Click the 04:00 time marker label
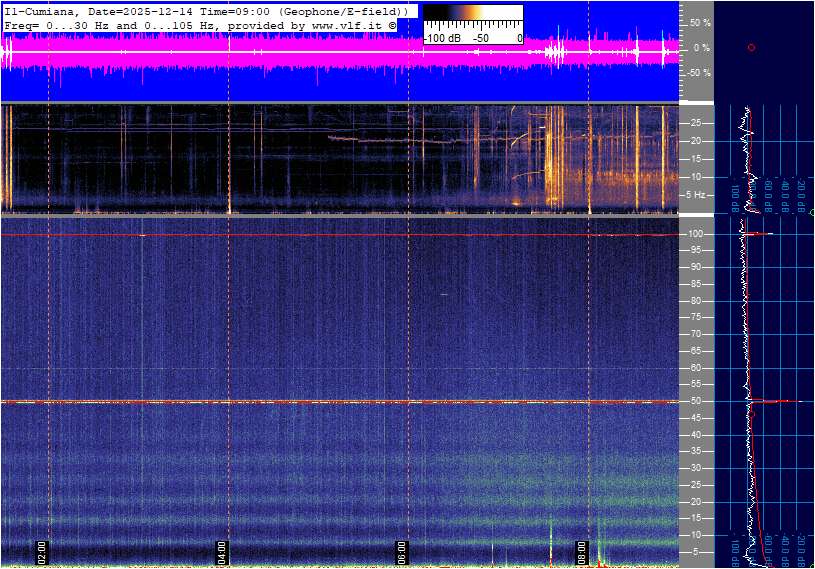The image size is (815, 569). [222, 551]
